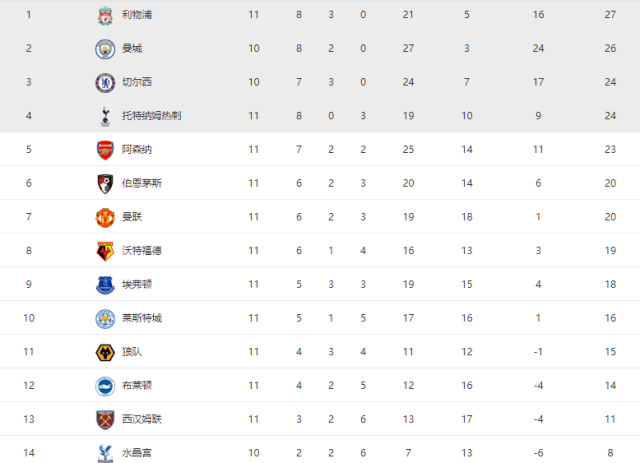The image size is (640, 463).
Task: Click the Wolves wolf-head crest
Action: (104, 352)
